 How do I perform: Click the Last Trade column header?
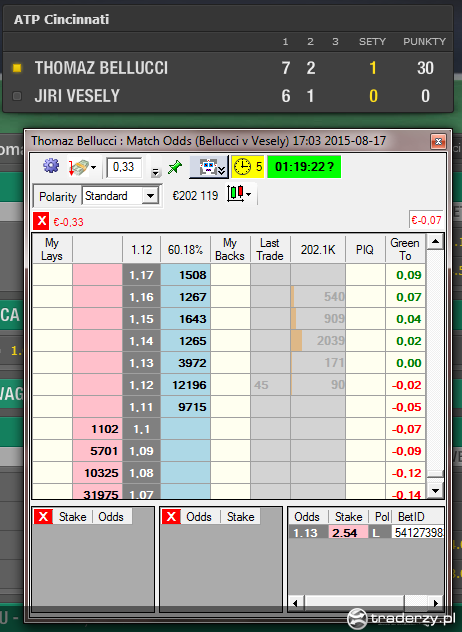point(270,249)
